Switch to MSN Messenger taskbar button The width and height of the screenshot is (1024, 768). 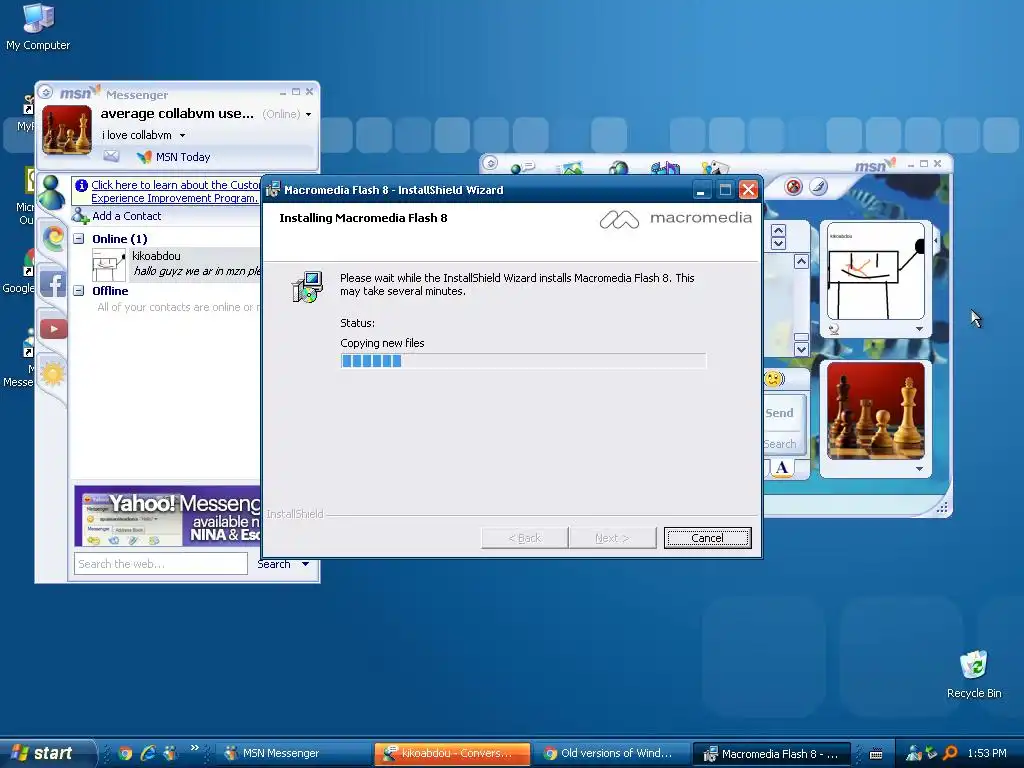[x=292, y=754]
